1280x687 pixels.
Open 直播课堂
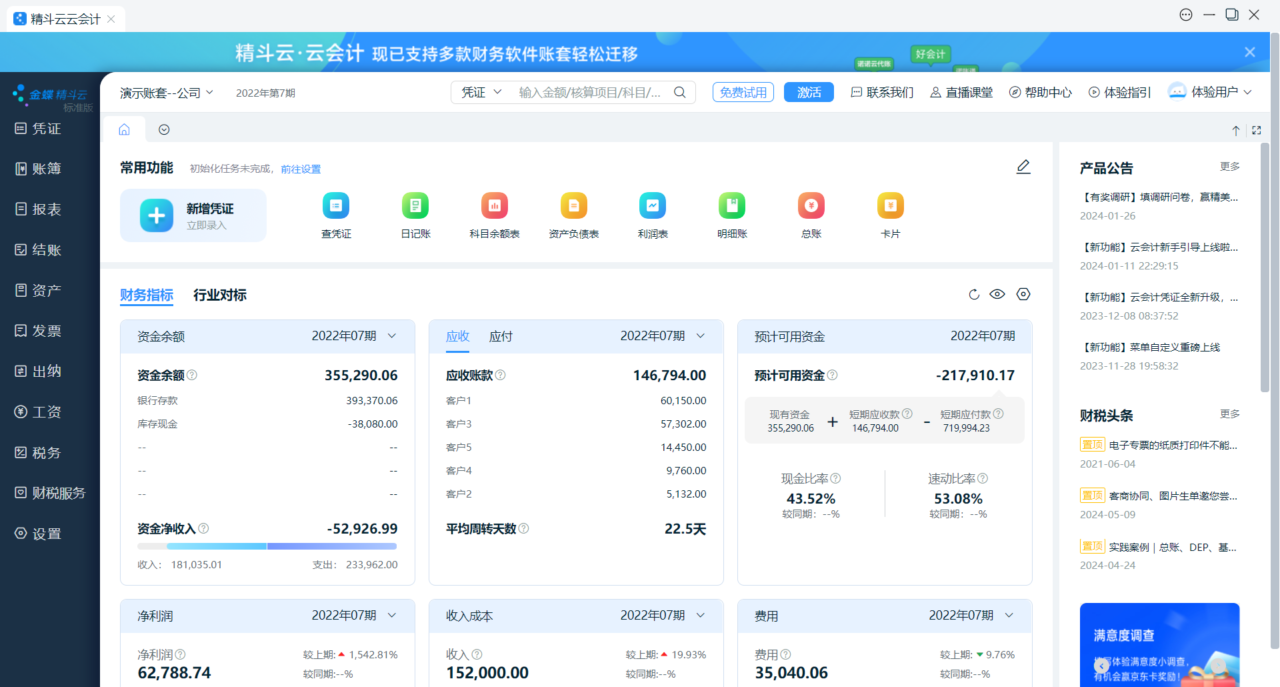click(961, 92)
